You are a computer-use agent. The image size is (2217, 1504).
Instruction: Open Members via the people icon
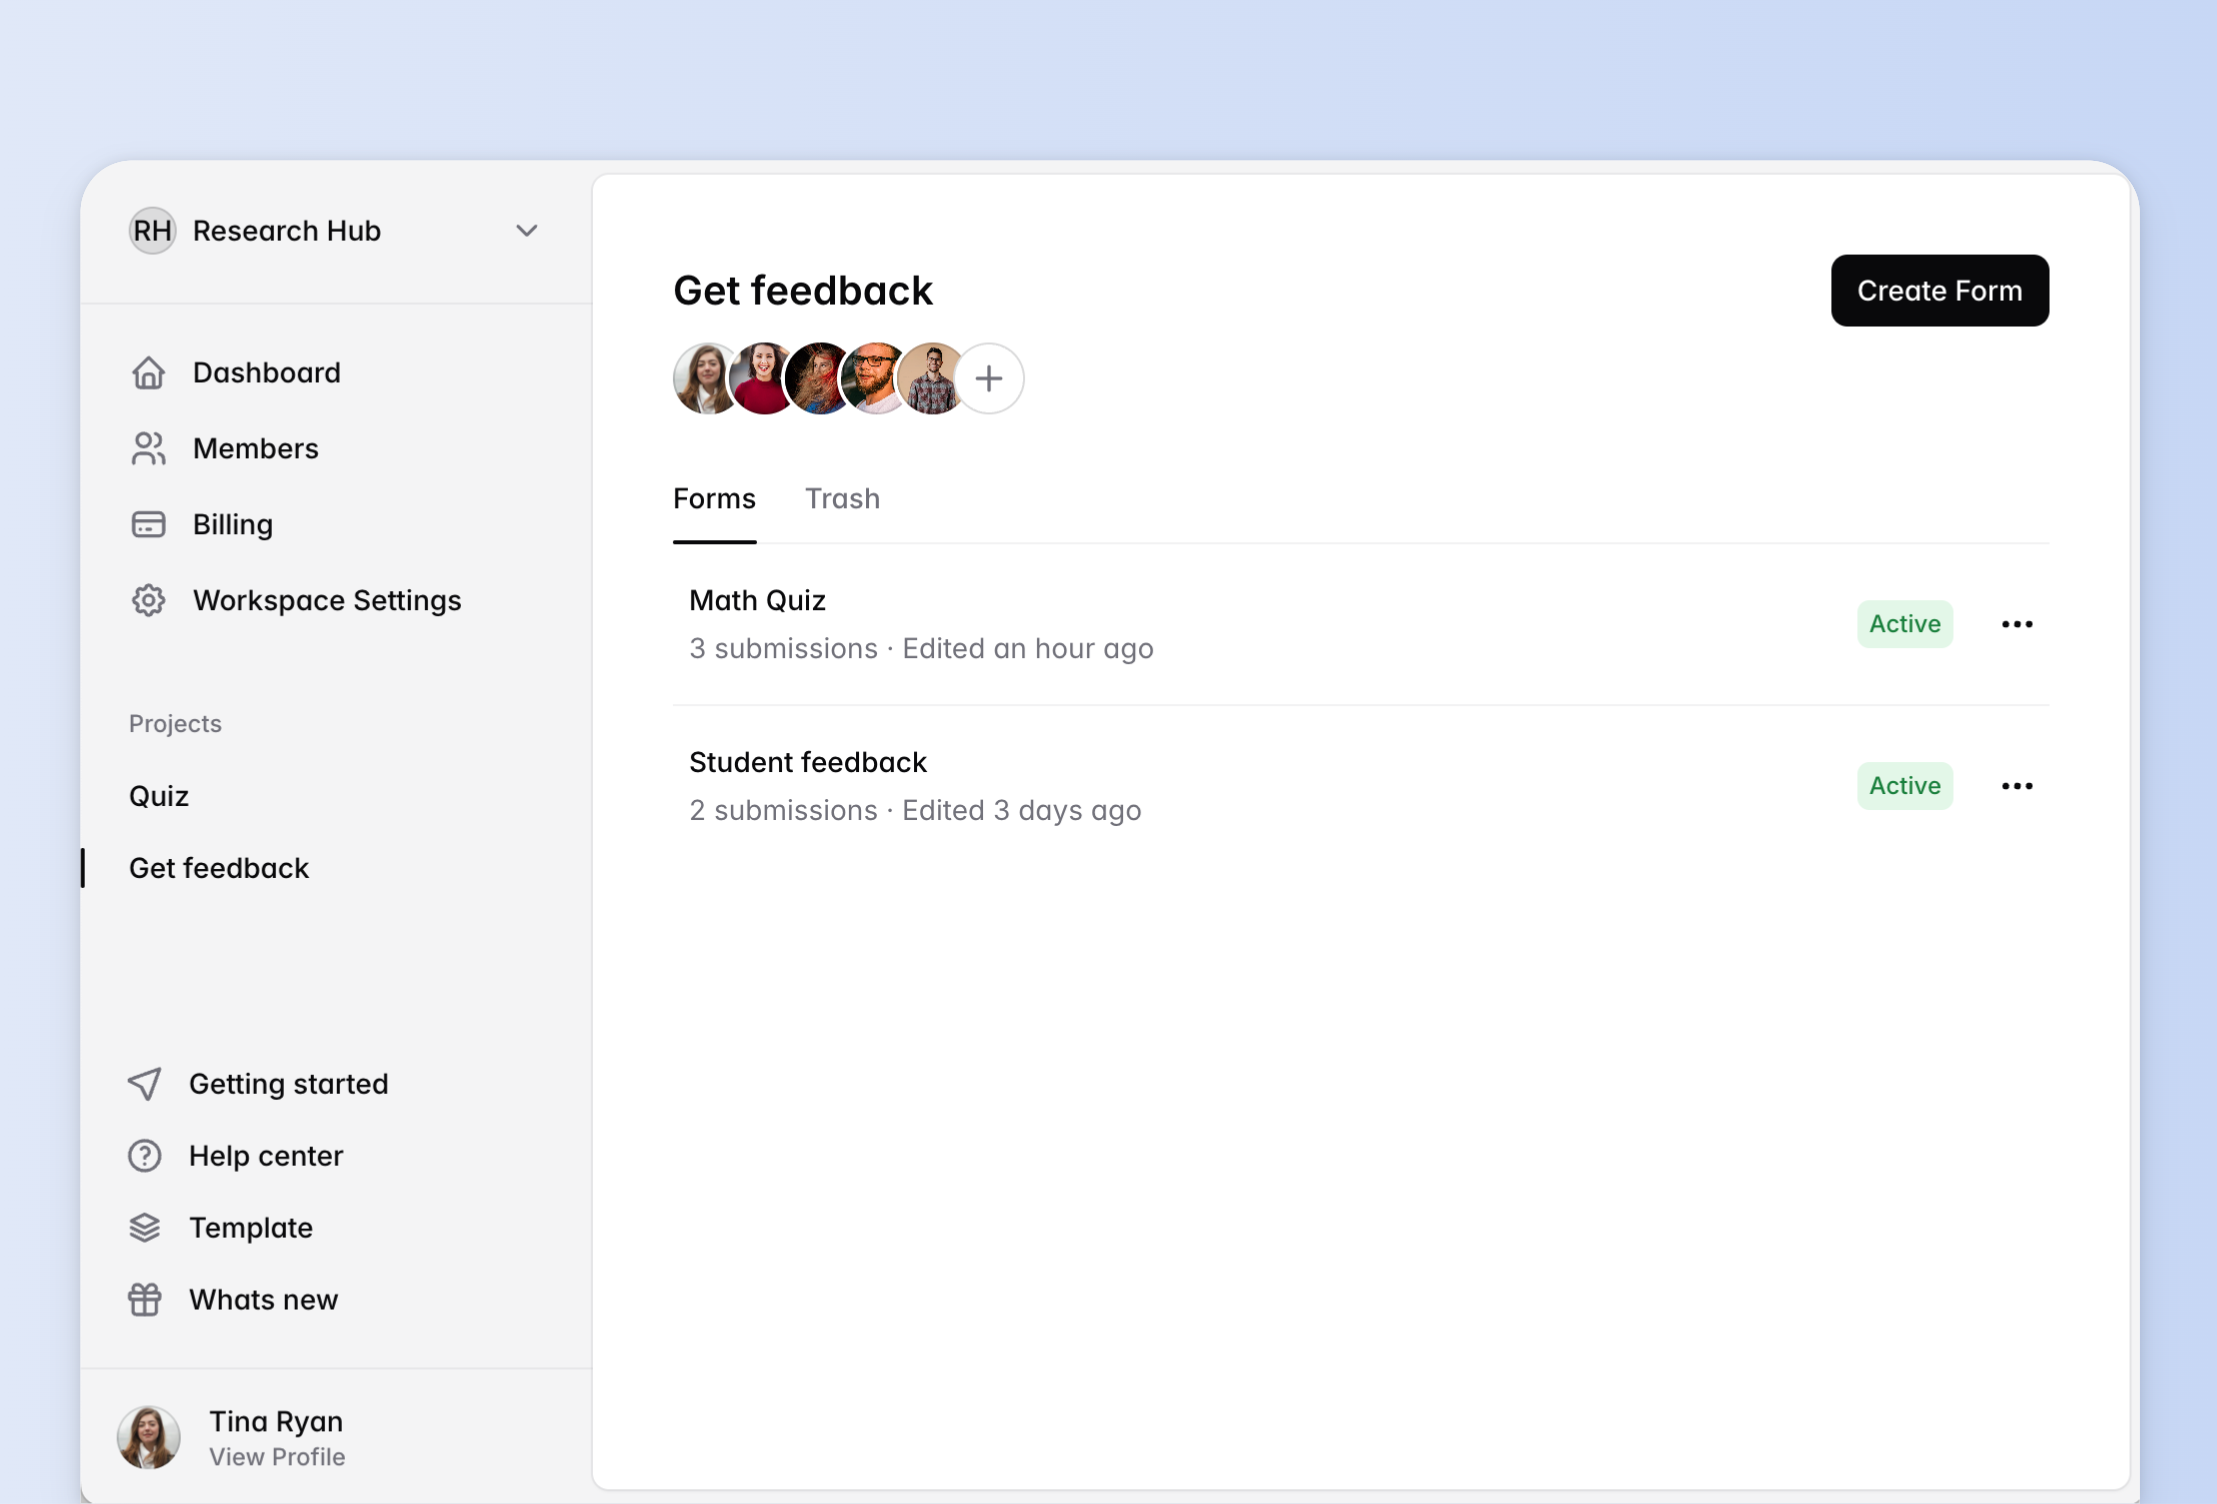(x=148, y=448)
